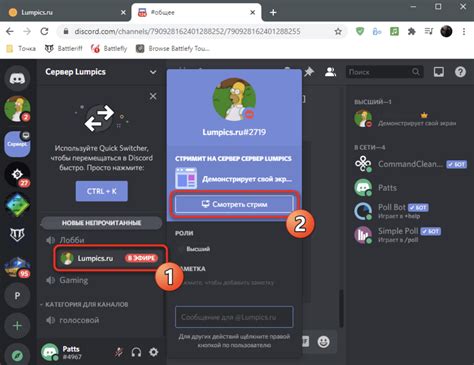474x365 pixels.
Task: Click Lumpics.ru#2719 profile avatar
Action: tap(234, 99)
